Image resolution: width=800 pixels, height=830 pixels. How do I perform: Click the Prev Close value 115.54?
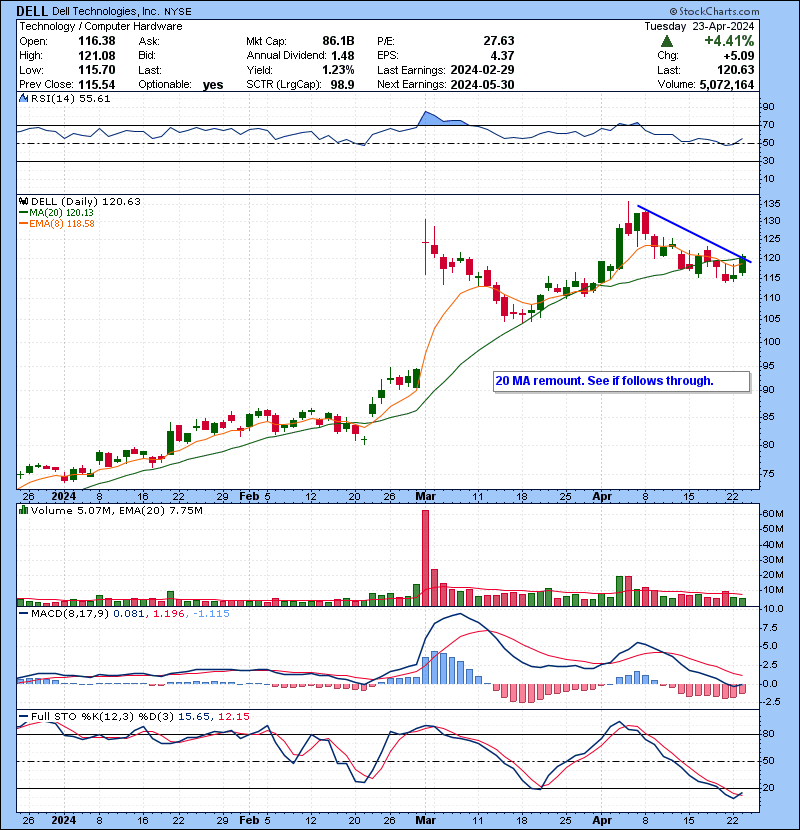tap(97, 84)
